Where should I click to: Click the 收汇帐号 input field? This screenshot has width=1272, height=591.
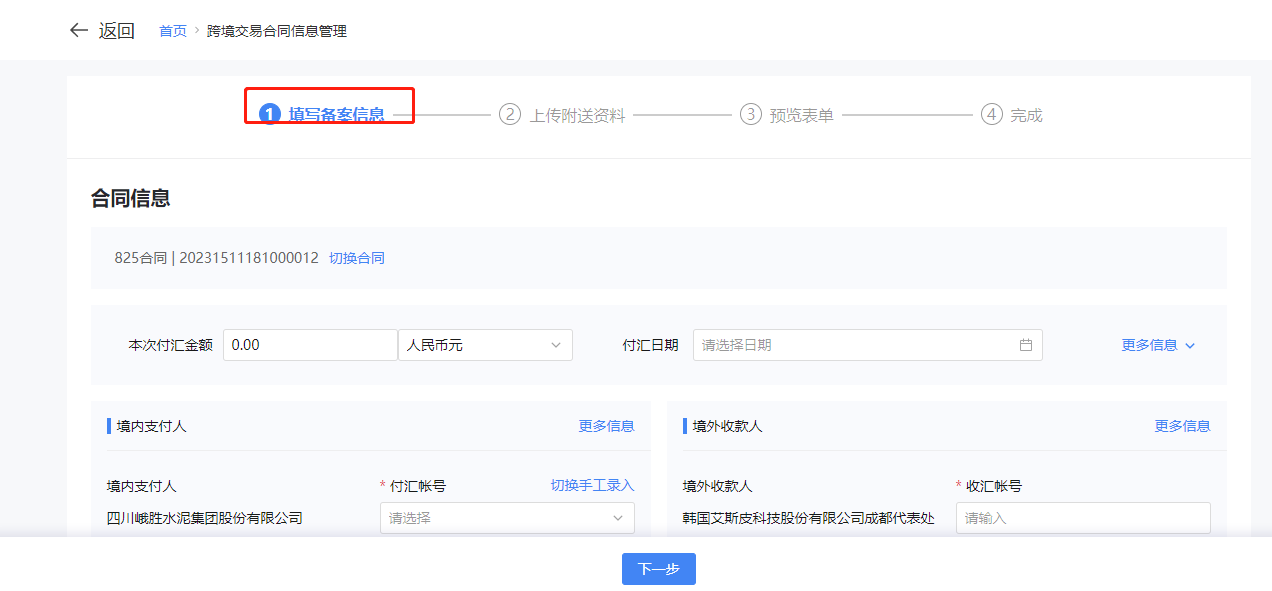tap(1082, 518)
